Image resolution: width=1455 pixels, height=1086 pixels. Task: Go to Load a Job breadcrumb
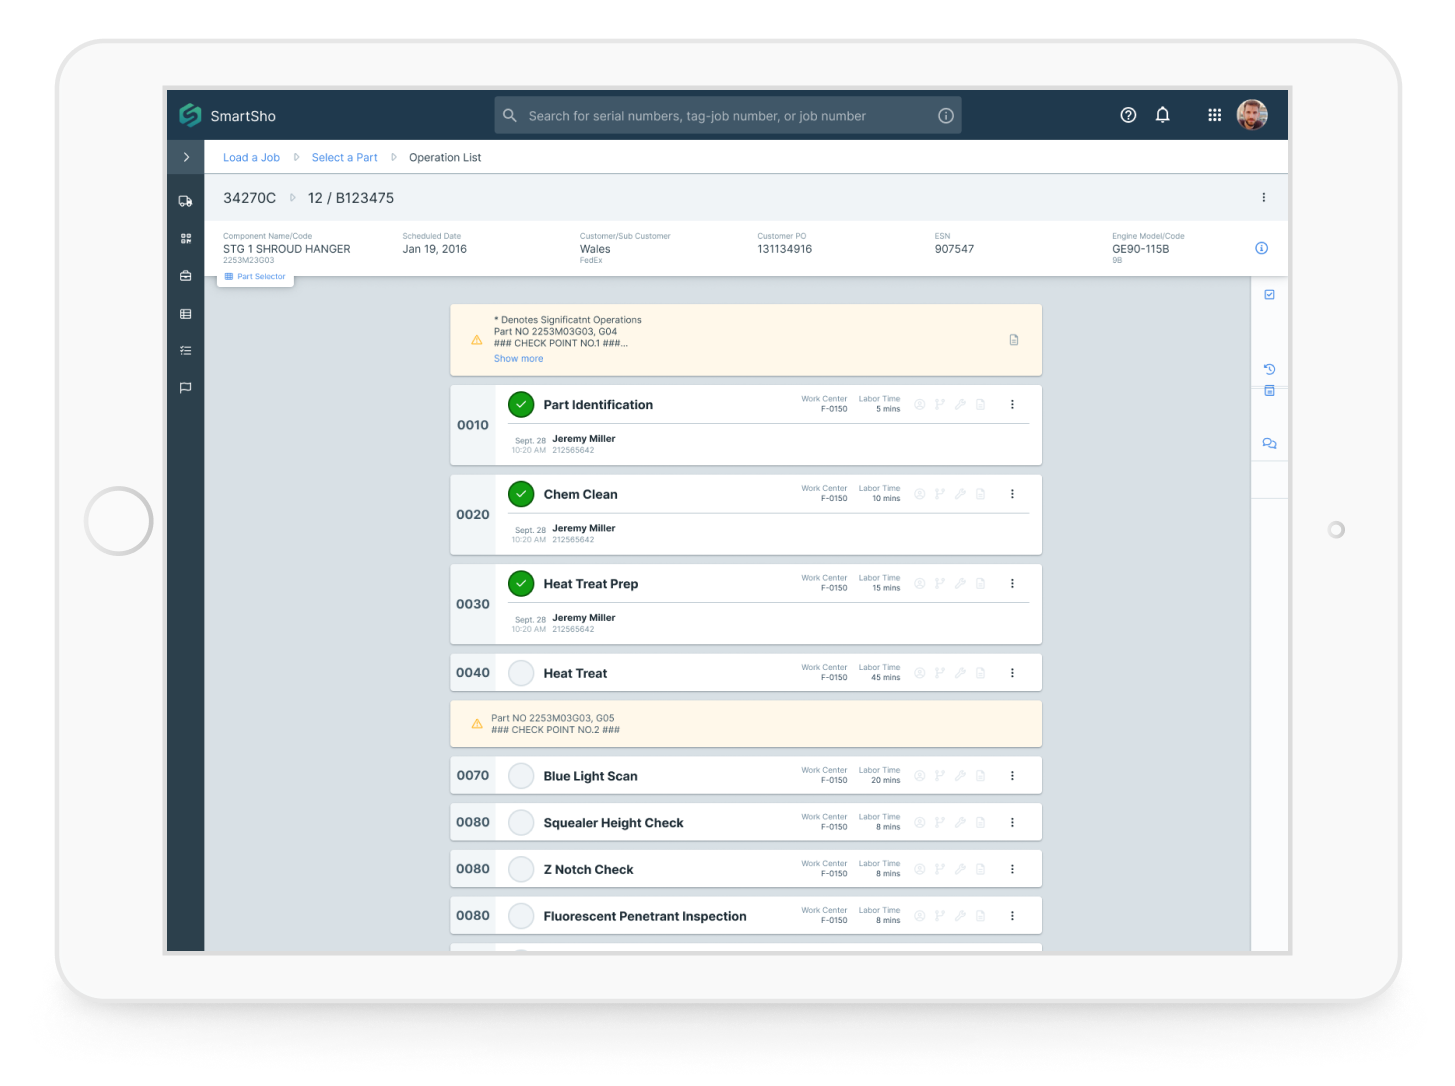pos(251,158)
